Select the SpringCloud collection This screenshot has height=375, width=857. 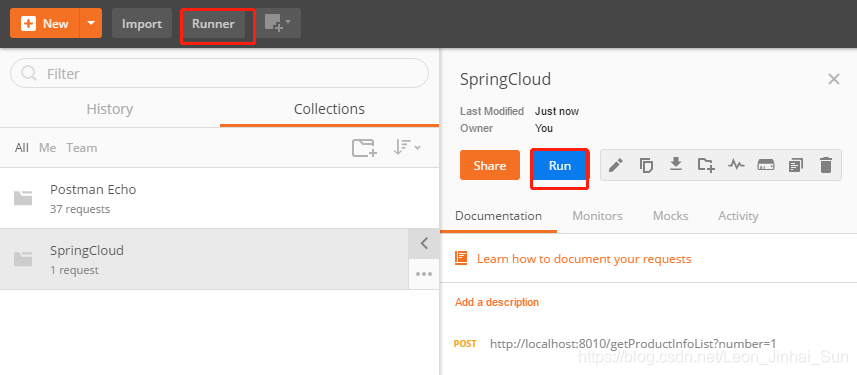204,259
